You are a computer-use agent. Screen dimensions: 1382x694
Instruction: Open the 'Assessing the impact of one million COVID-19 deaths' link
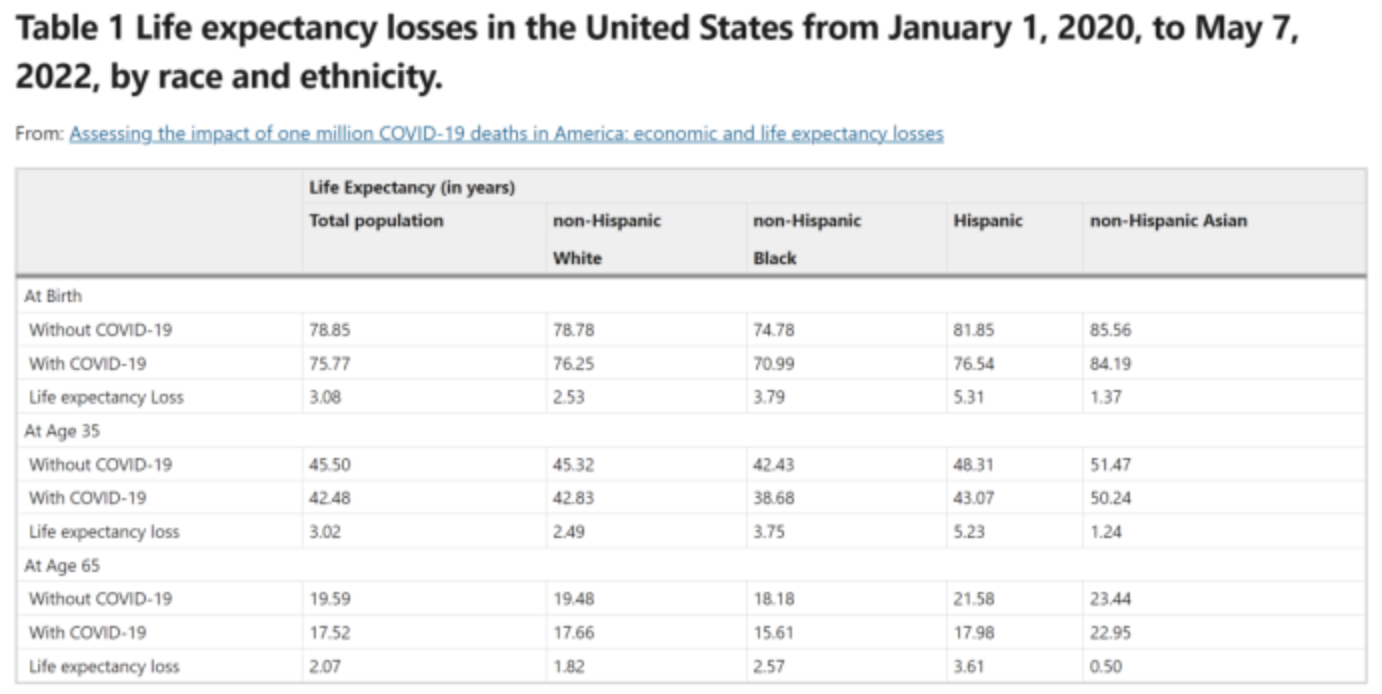pyautogui.click(x=506, y=134)
